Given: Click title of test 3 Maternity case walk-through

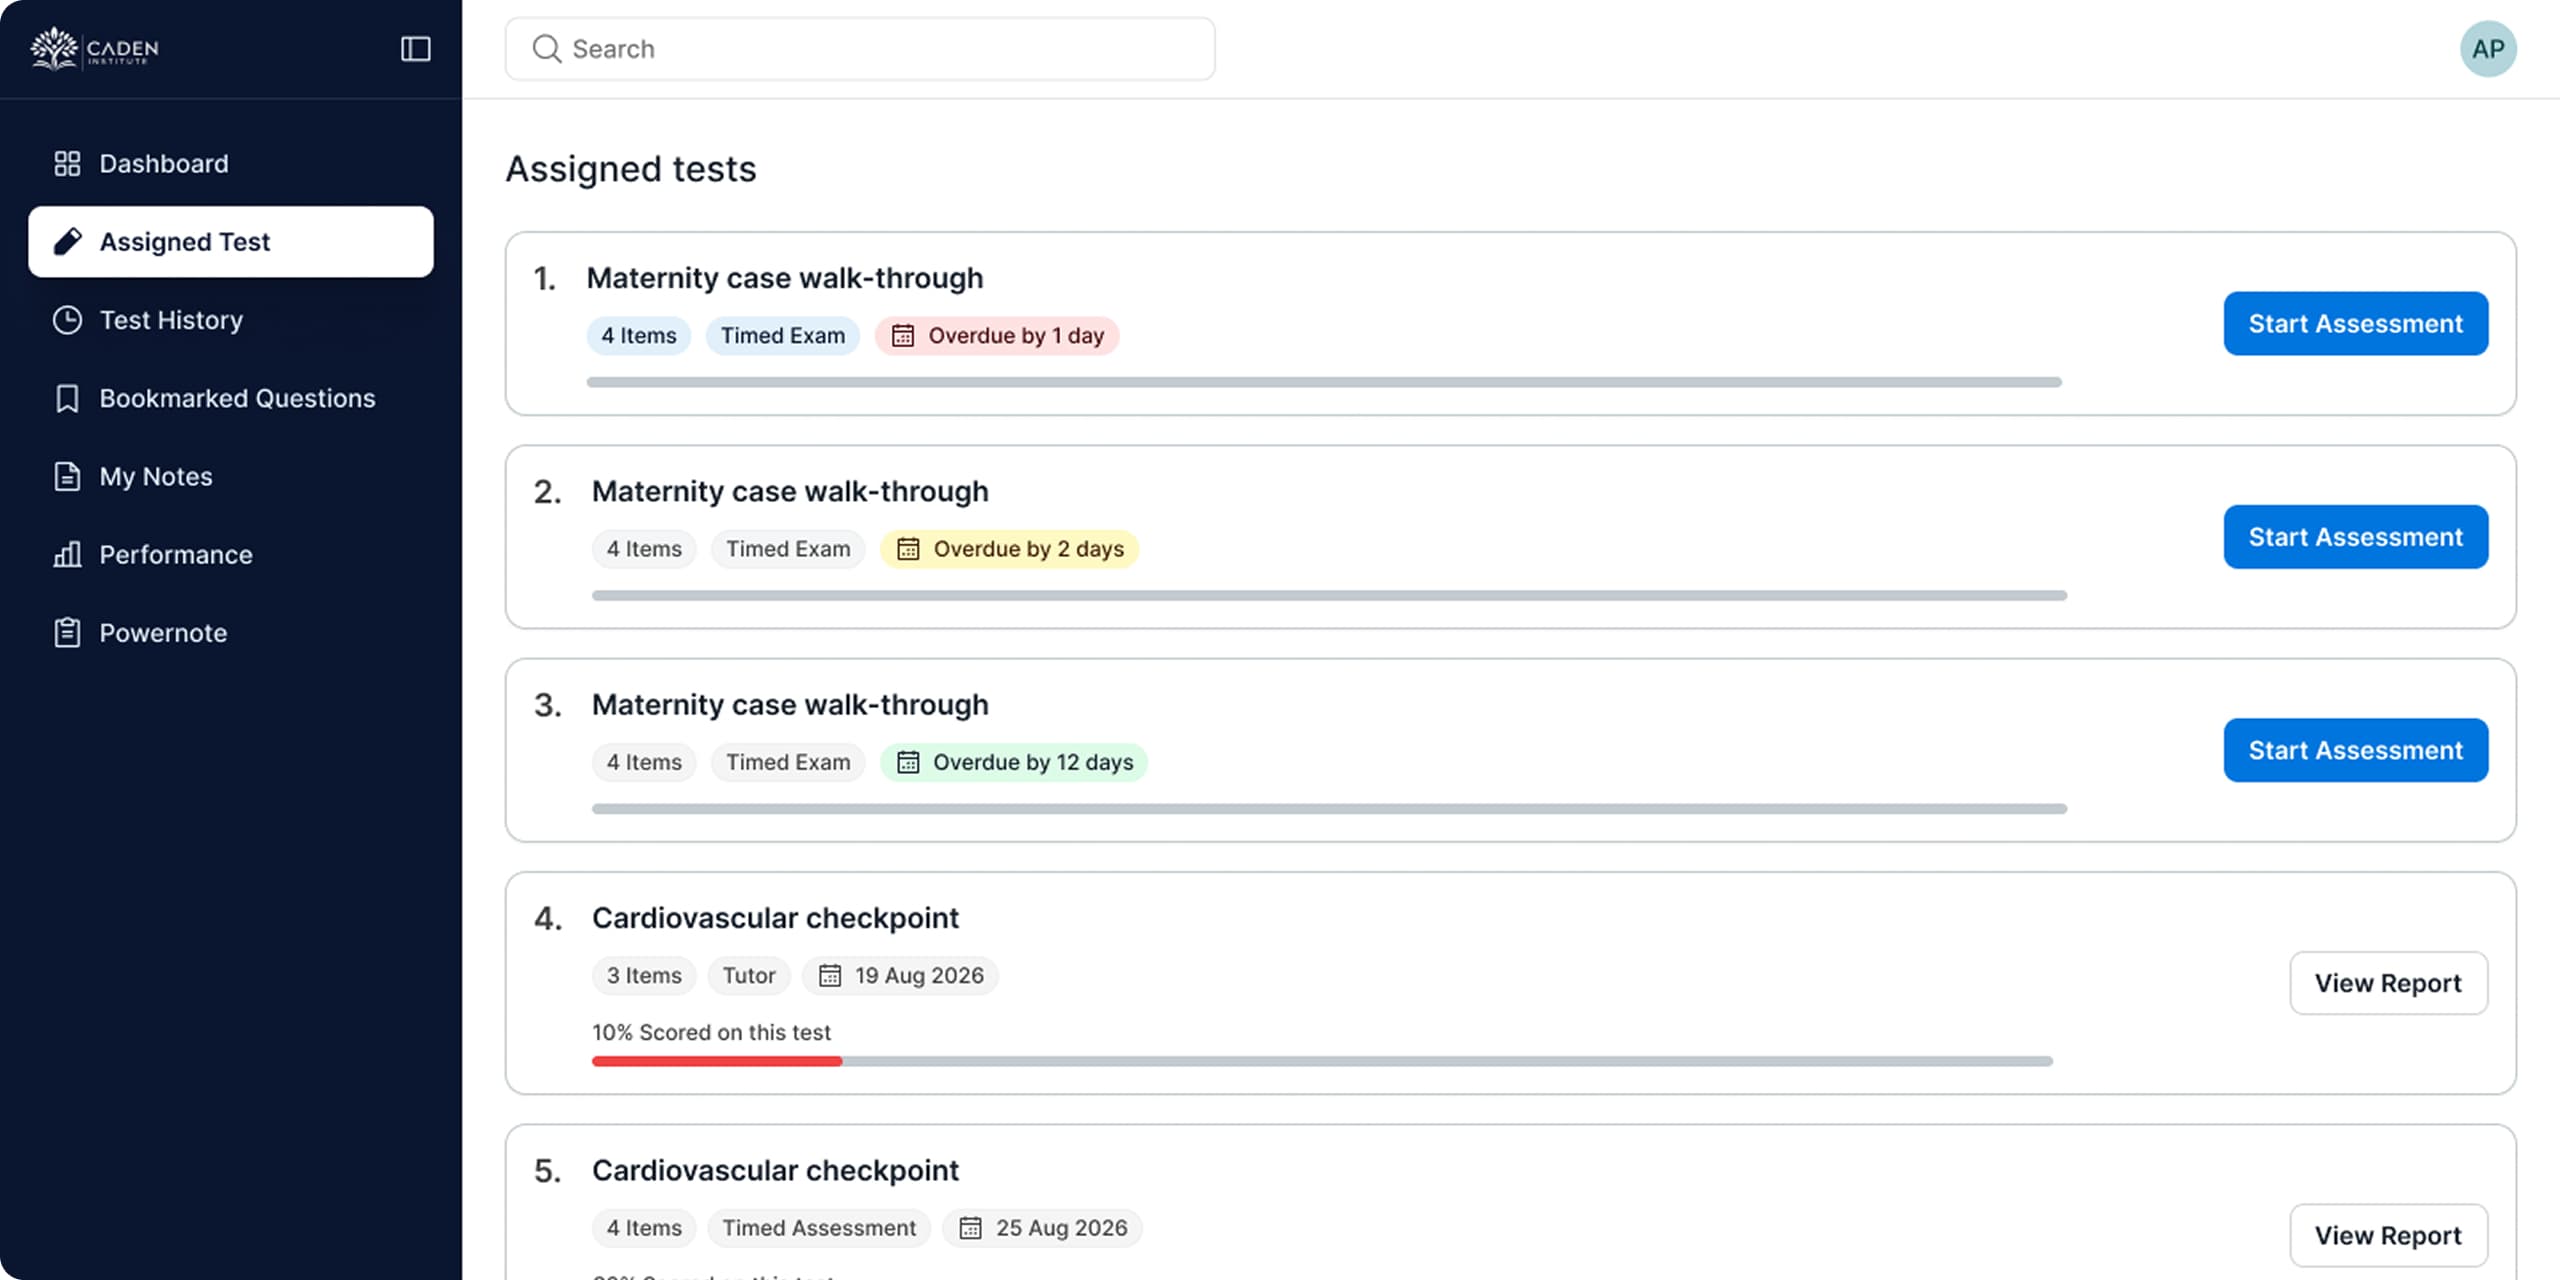Looking at the screenshot, I should pos(790,704).
